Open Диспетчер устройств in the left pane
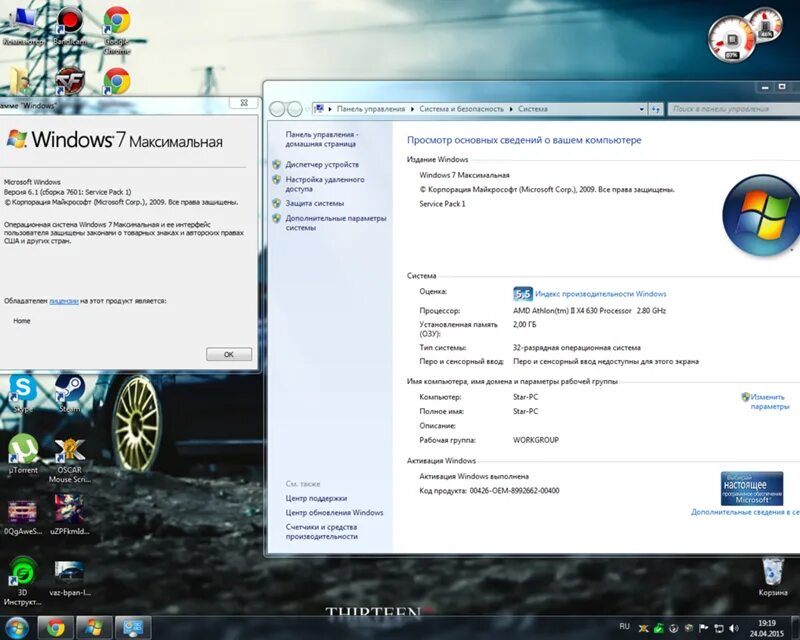This screenshot has height=640, width=800. pos(322,164)
